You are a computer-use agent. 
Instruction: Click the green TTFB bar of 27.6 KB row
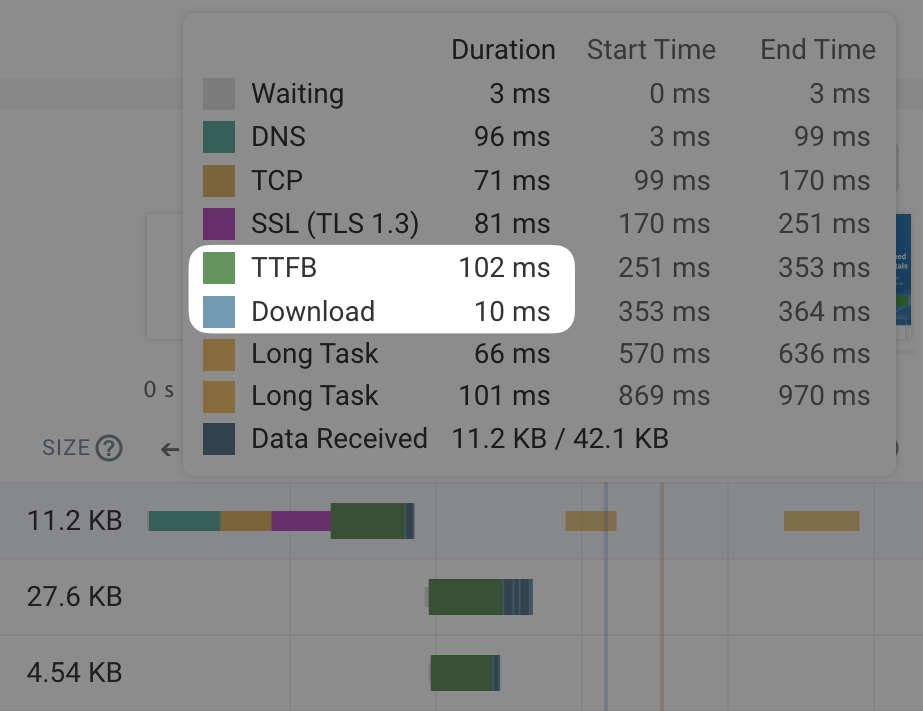tap(465, 597)
